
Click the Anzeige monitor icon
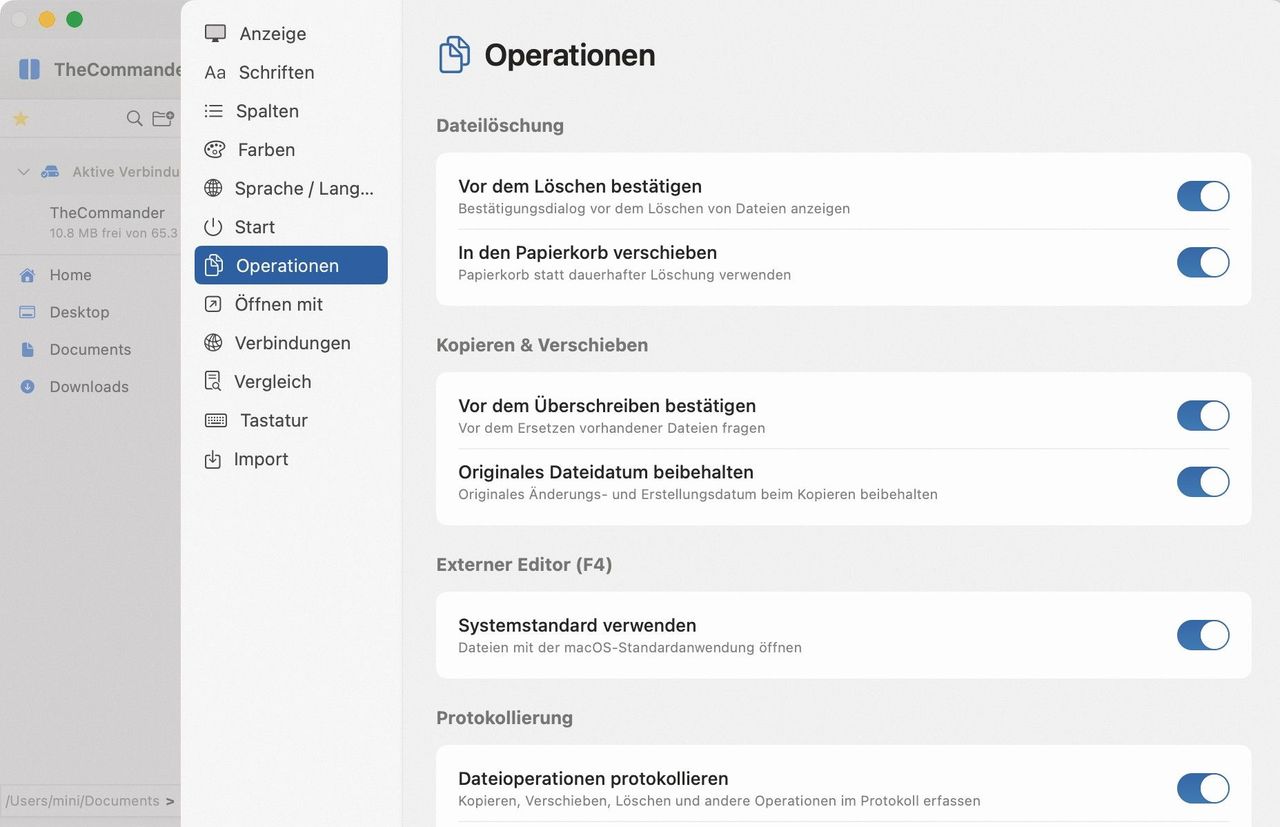pyautogui.click(x=215, y=33)
